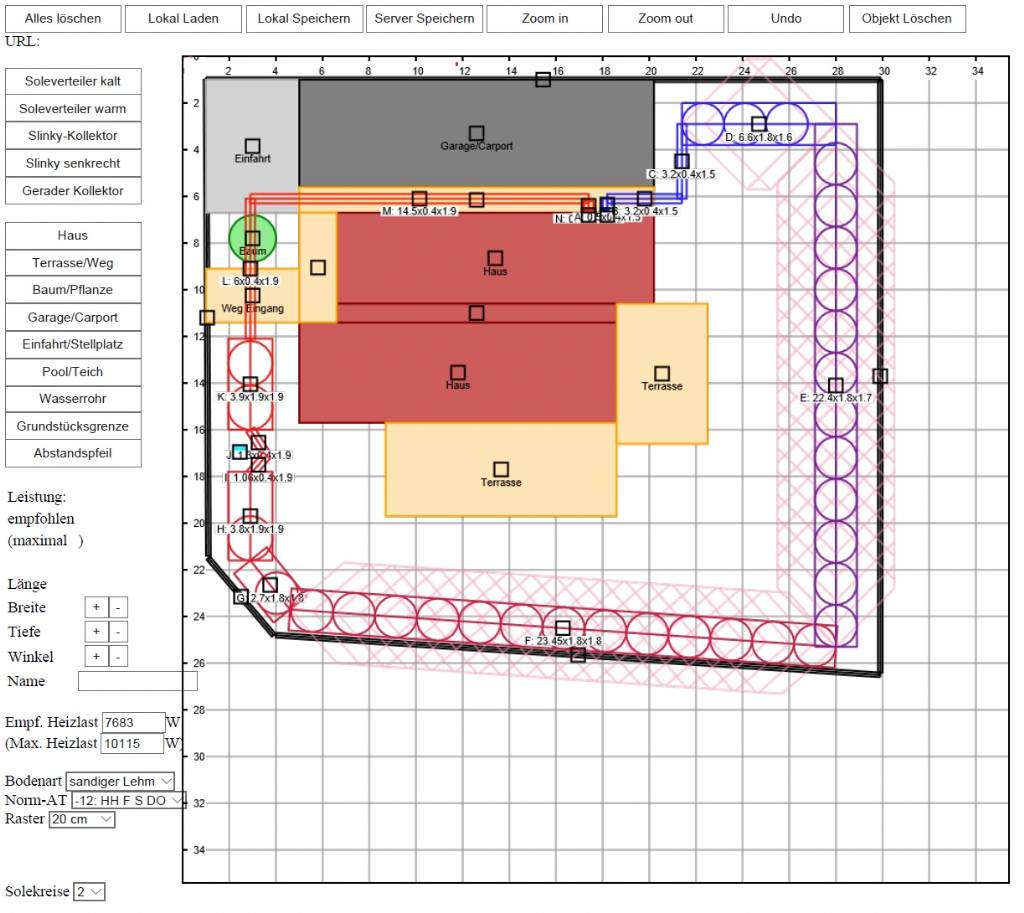Zoom in on the plan
Image resolution: width=1024 pixels, height=913 pixels.
point(545,19)
